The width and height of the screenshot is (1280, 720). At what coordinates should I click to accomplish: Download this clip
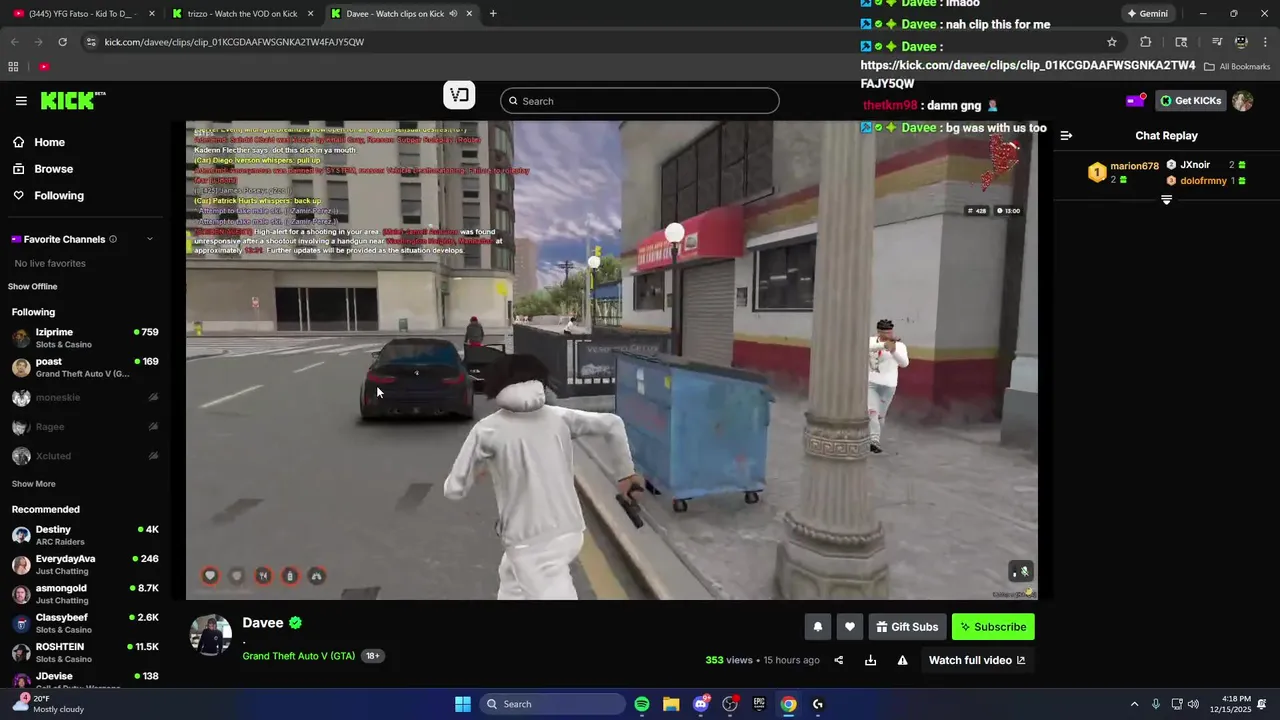click(x=870, y=660)
